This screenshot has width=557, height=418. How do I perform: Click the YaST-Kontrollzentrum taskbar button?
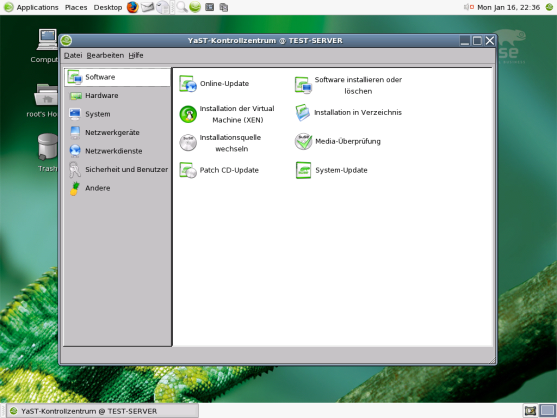click(102, 411)
